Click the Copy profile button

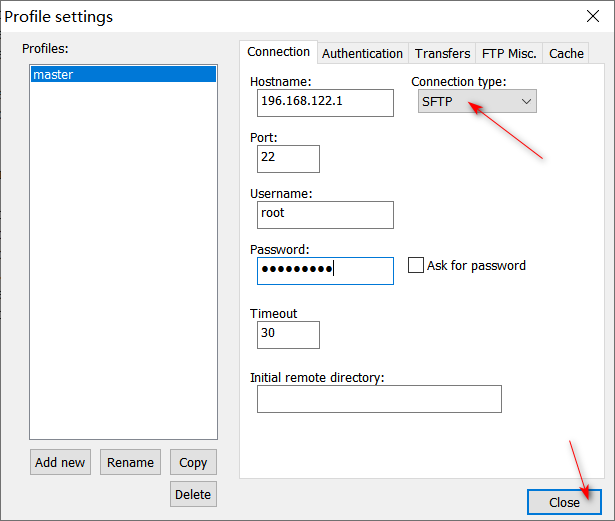pos(193,462)
